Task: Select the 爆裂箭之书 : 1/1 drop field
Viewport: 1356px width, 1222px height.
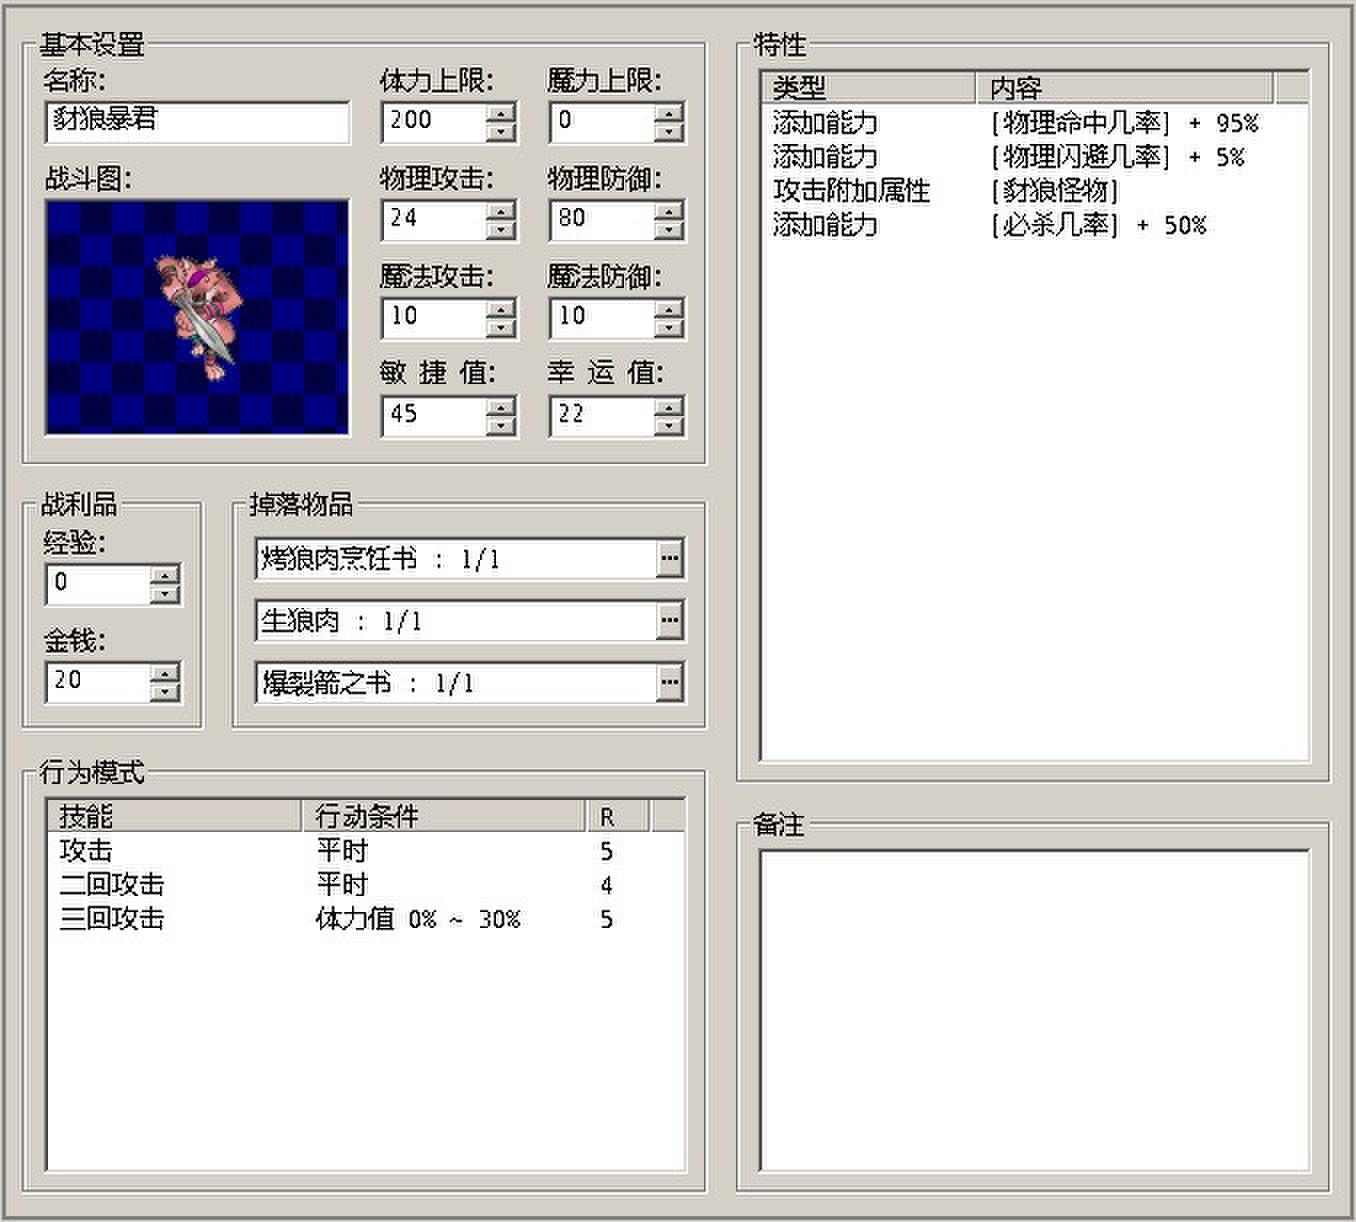Action: click(457, 683)
